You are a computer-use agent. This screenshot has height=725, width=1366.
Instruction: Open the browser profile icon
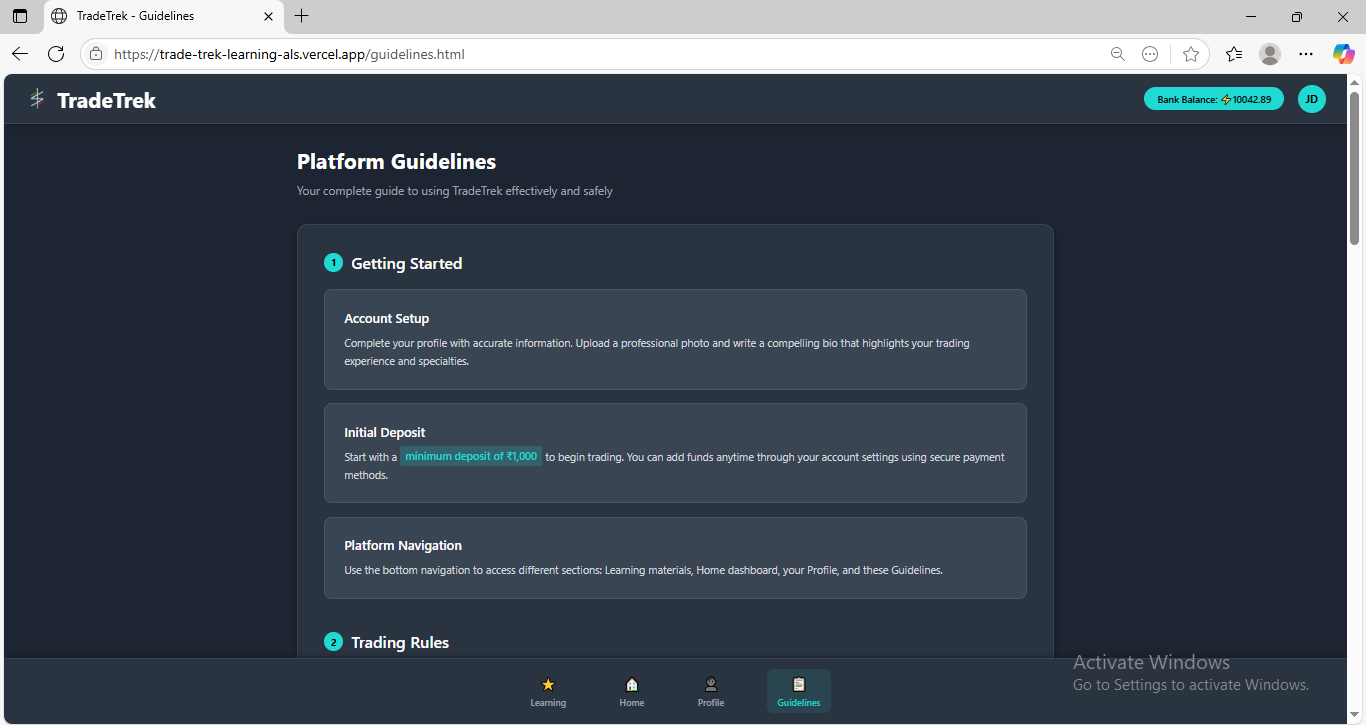(x=1270, y=54)
